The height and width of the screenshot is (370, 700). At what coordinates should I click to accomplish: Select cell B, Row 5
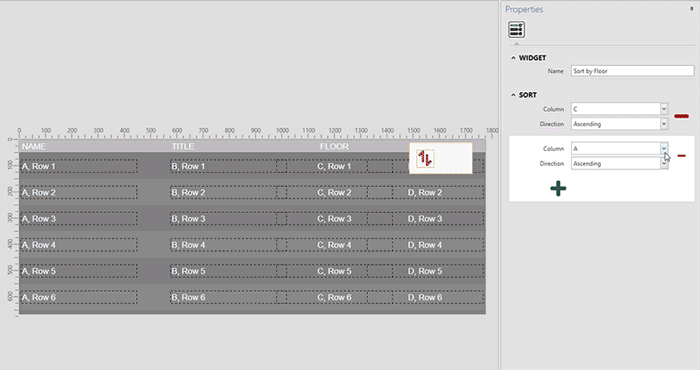(x=228, y=271)
